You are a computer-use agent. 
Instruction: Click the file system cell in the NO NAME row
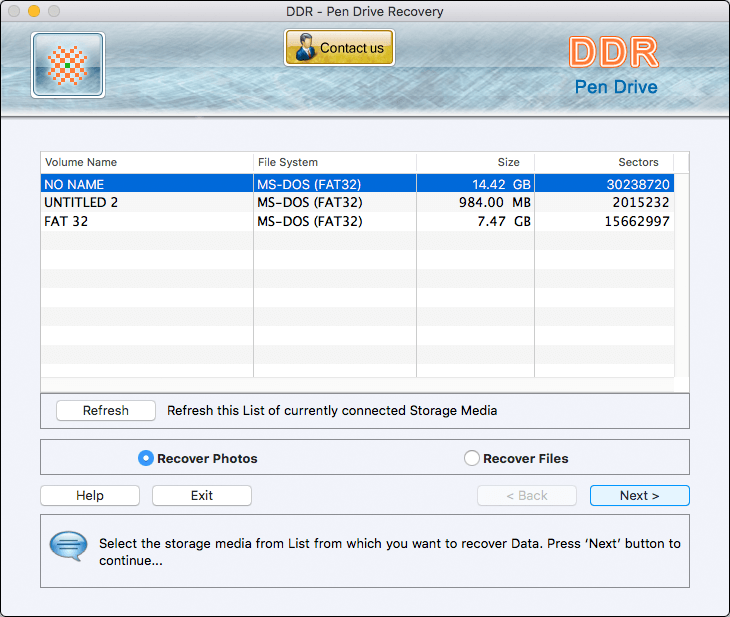[335, 184]
